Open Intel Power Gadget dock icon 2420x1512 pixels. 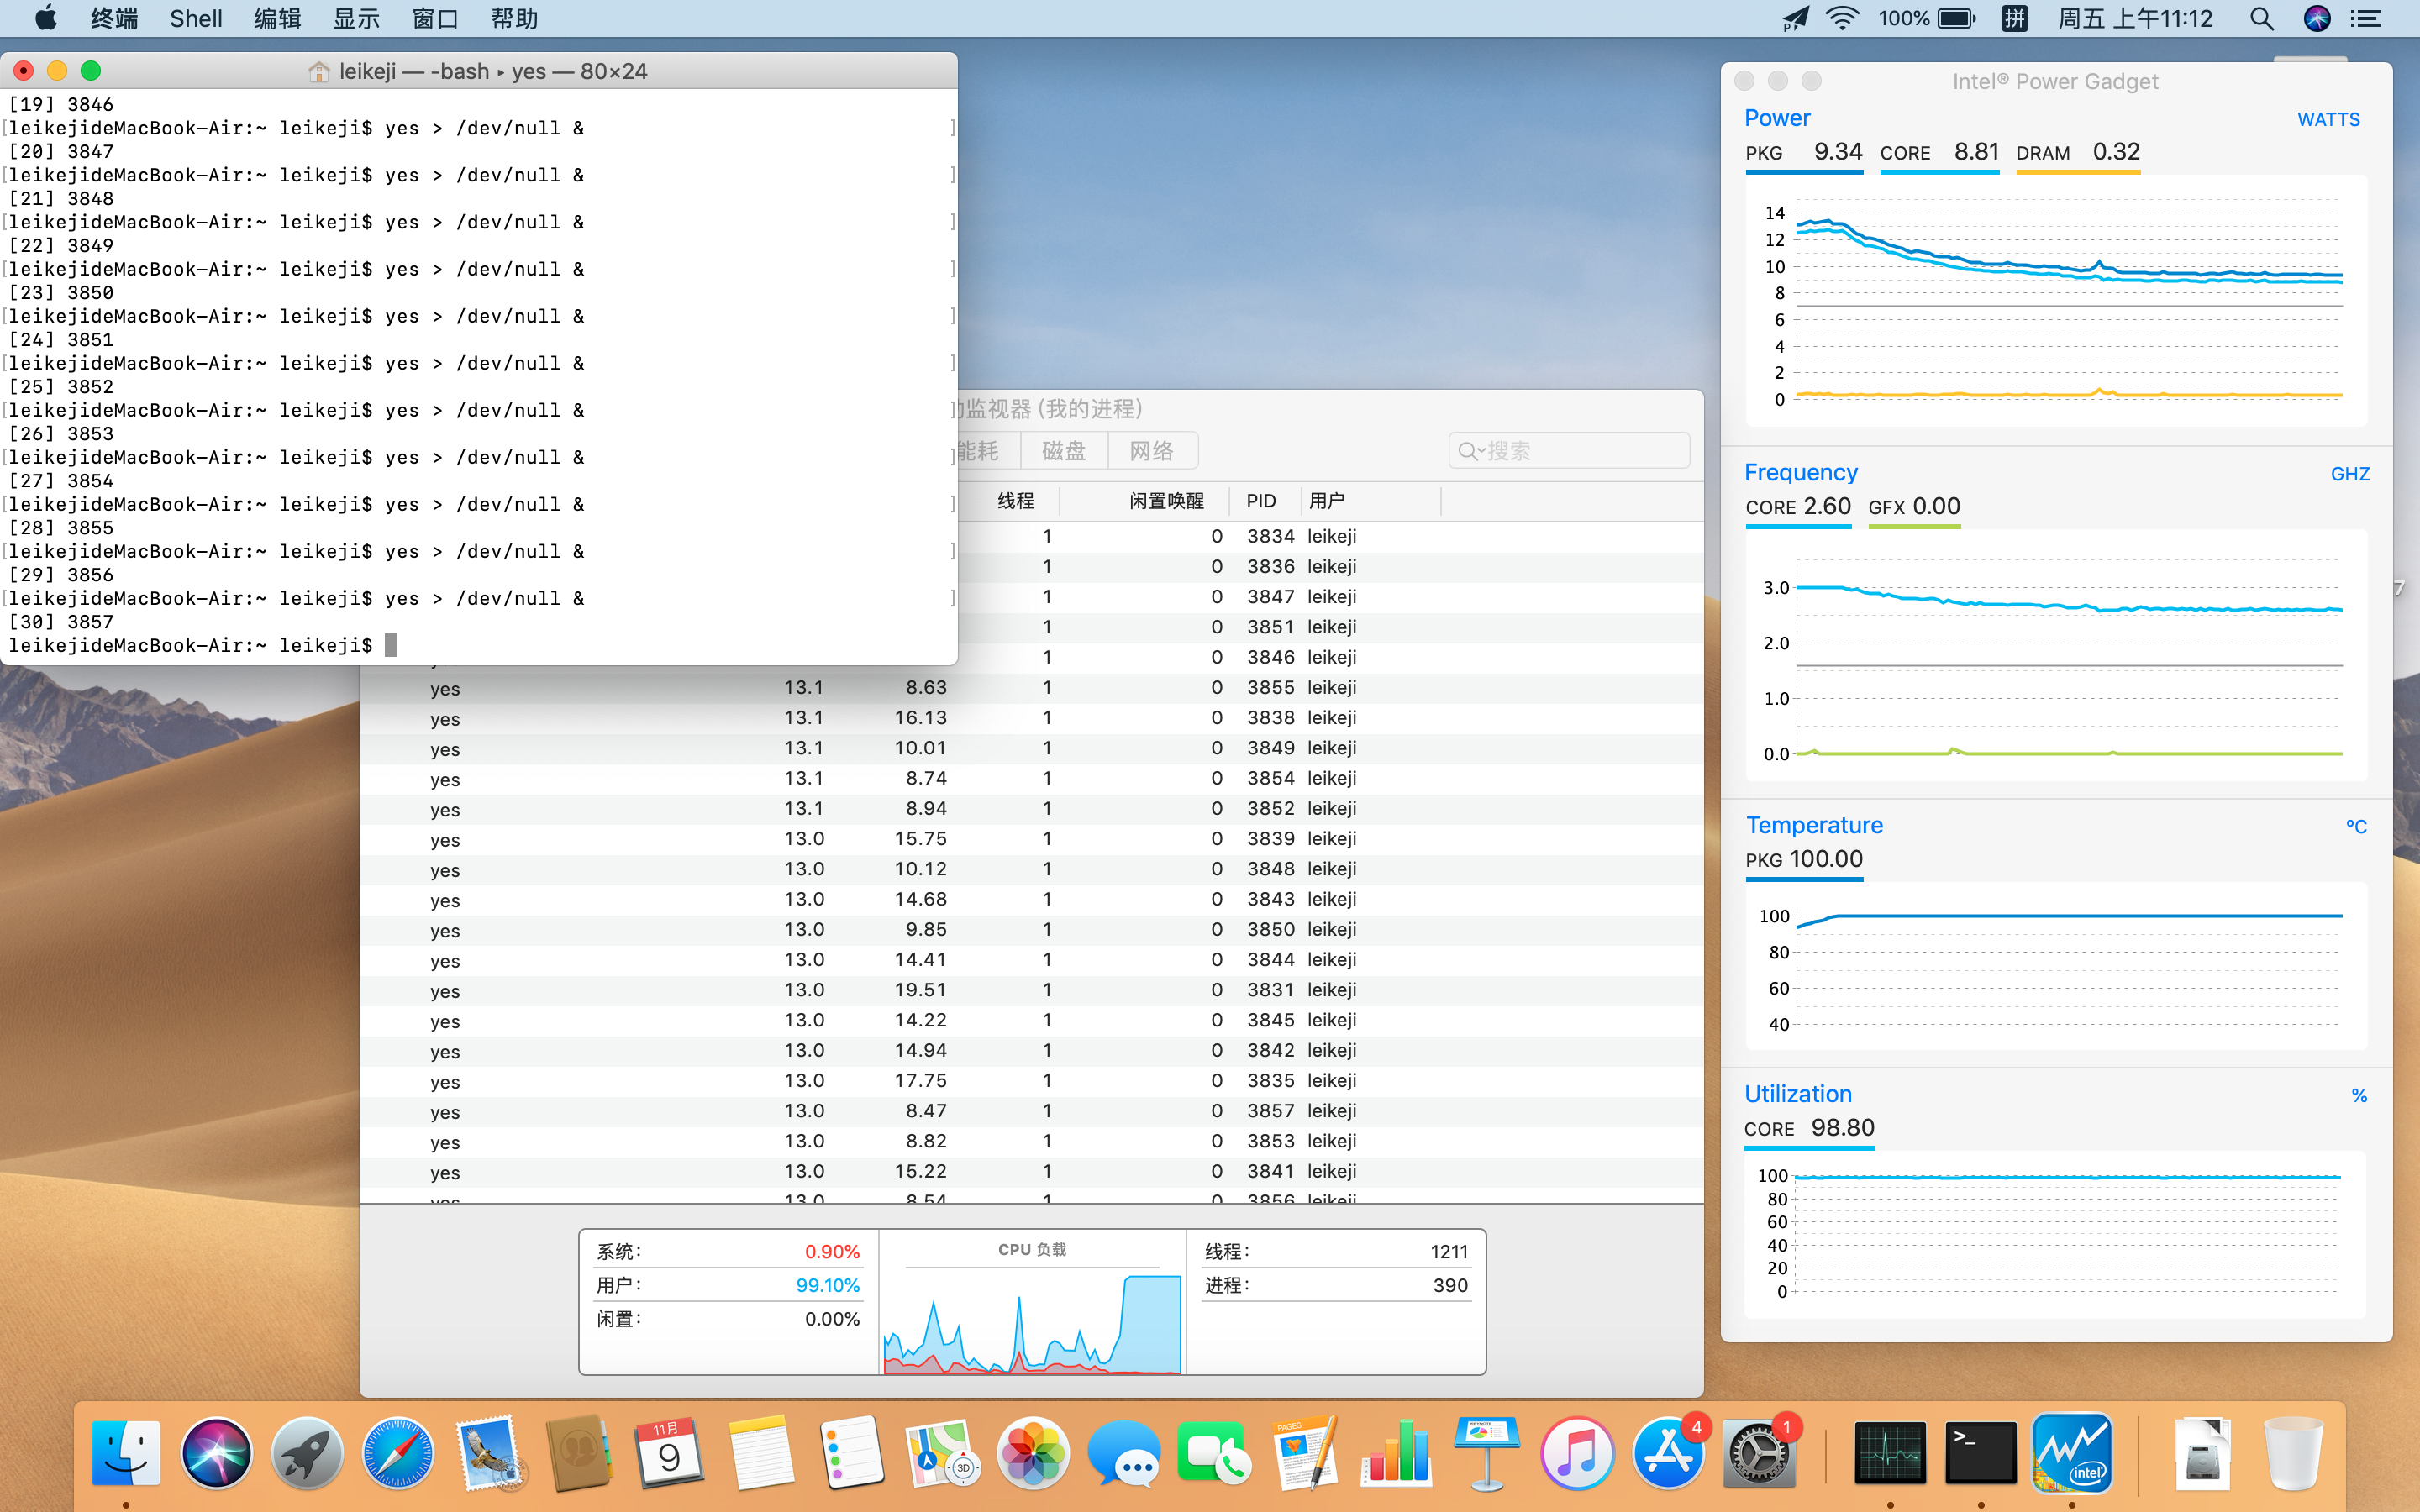click(x=2071, y=1453)
